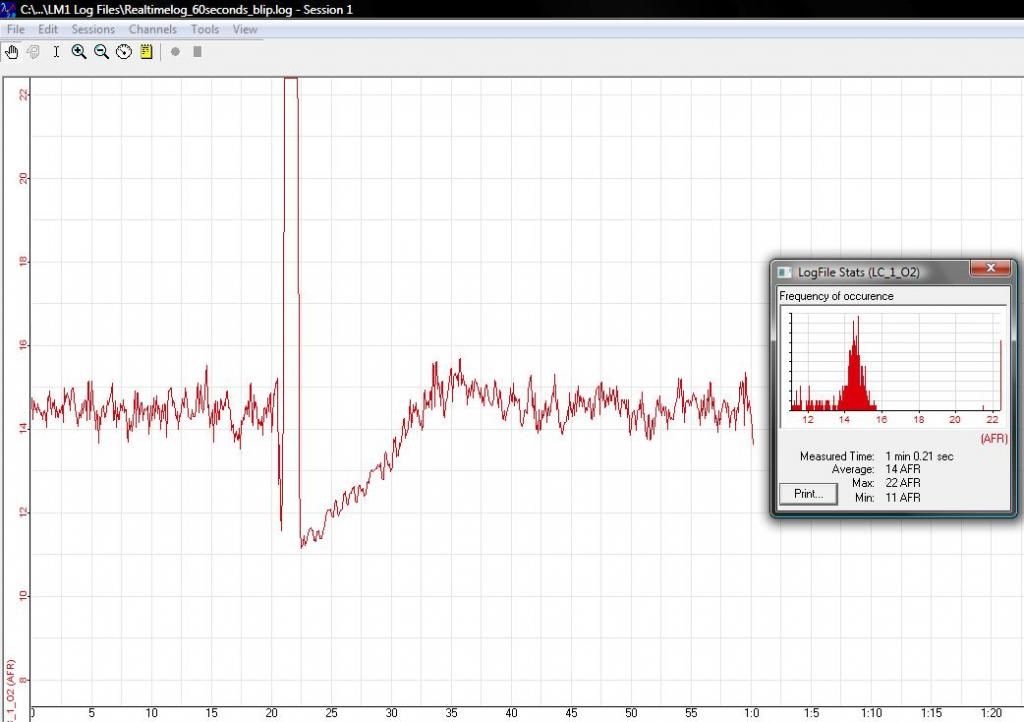Open the gauge dial tool

[x=124, y=51]
